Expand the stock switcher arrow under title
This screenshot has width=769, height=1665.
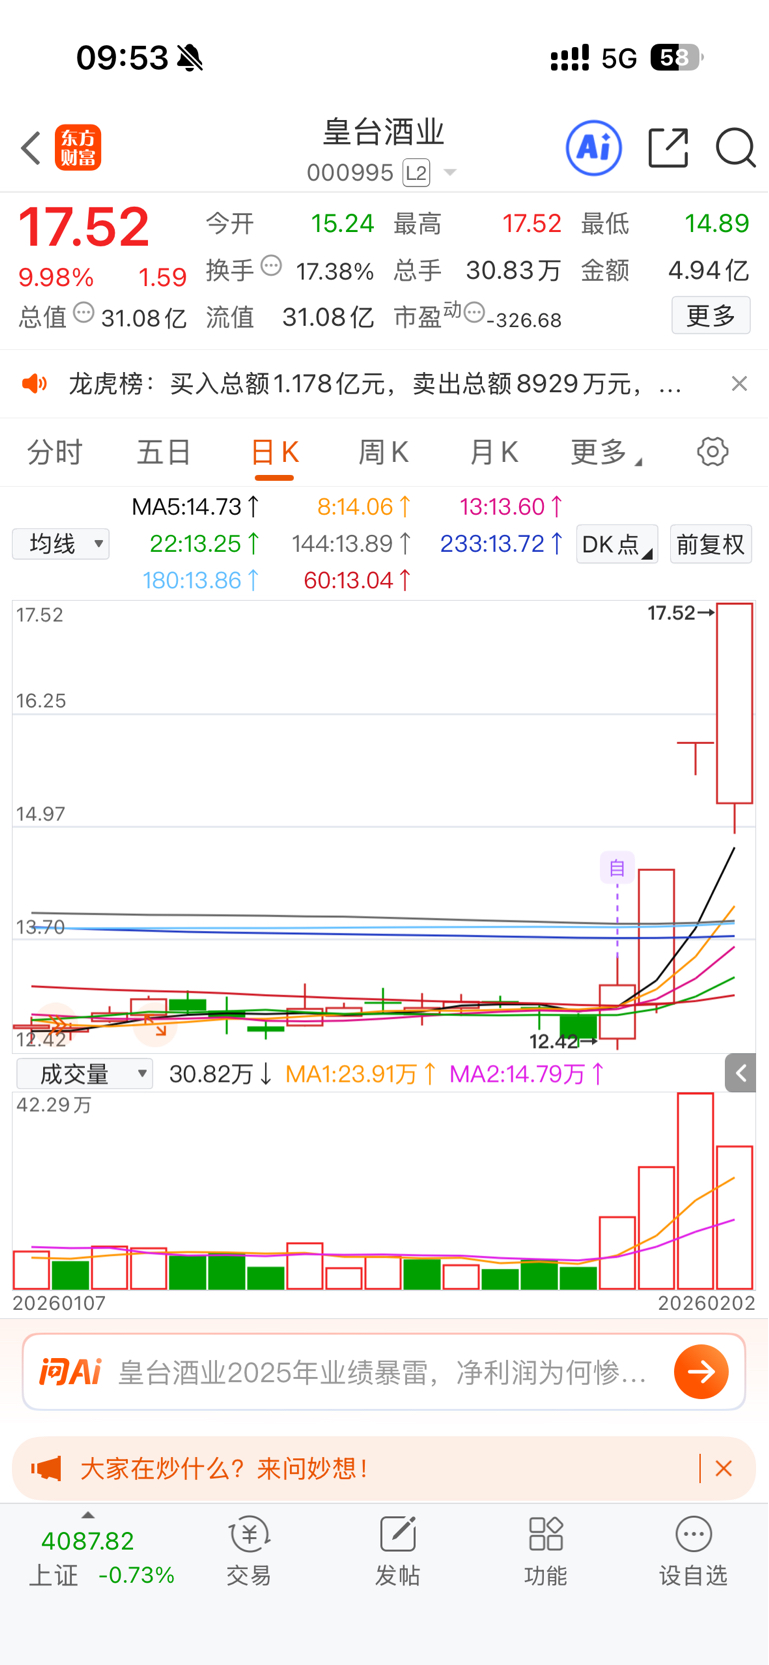pyautogui.click(x=450, y=173)
